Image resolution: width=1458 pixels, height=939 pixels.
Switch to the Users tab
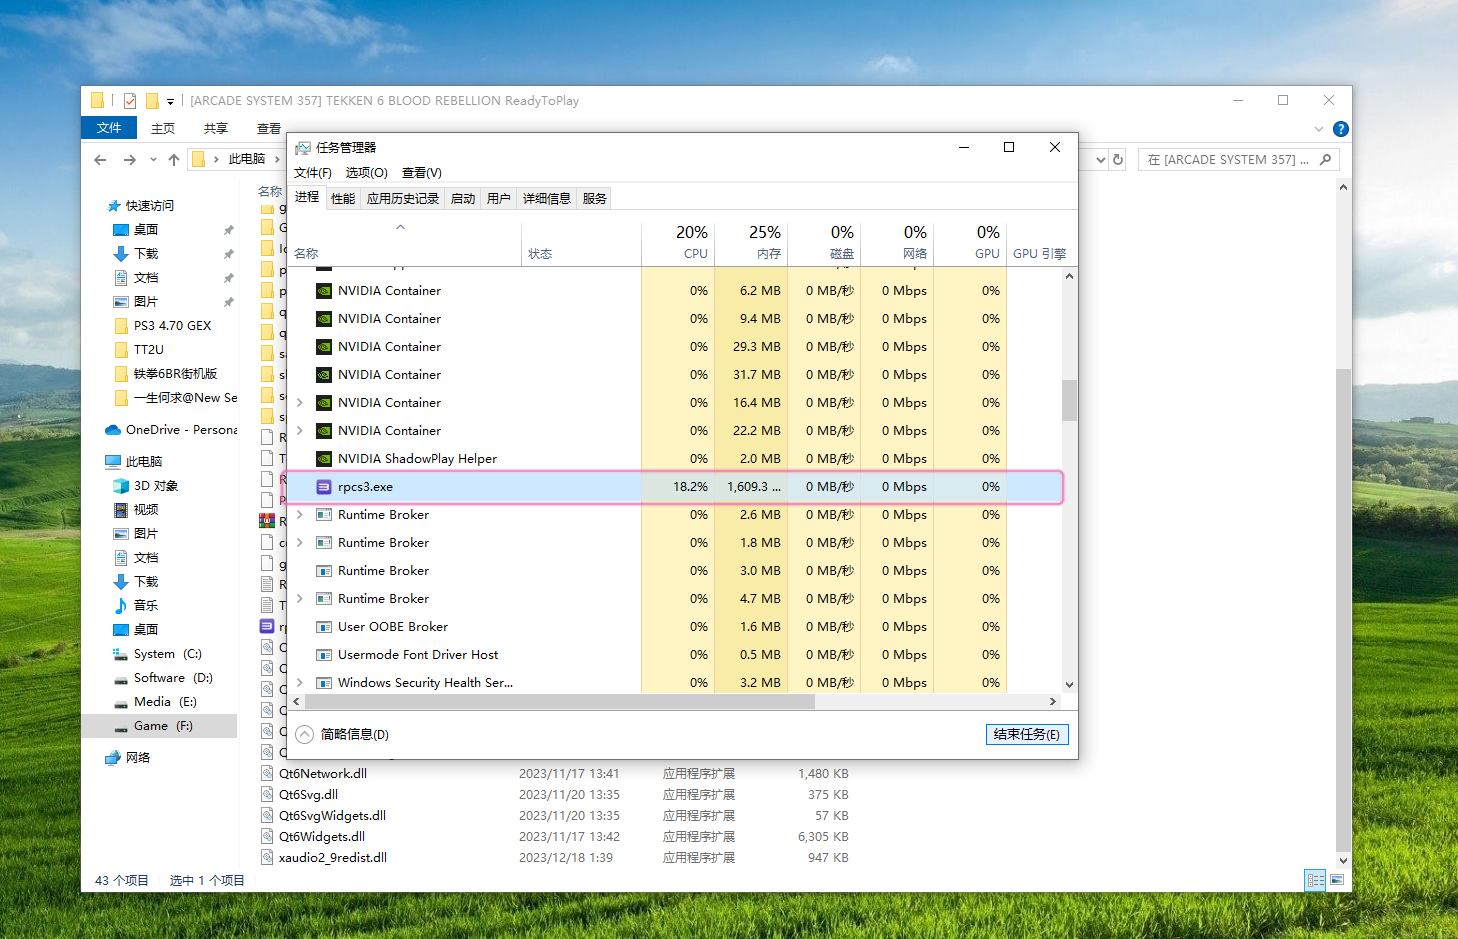point(499,199)
